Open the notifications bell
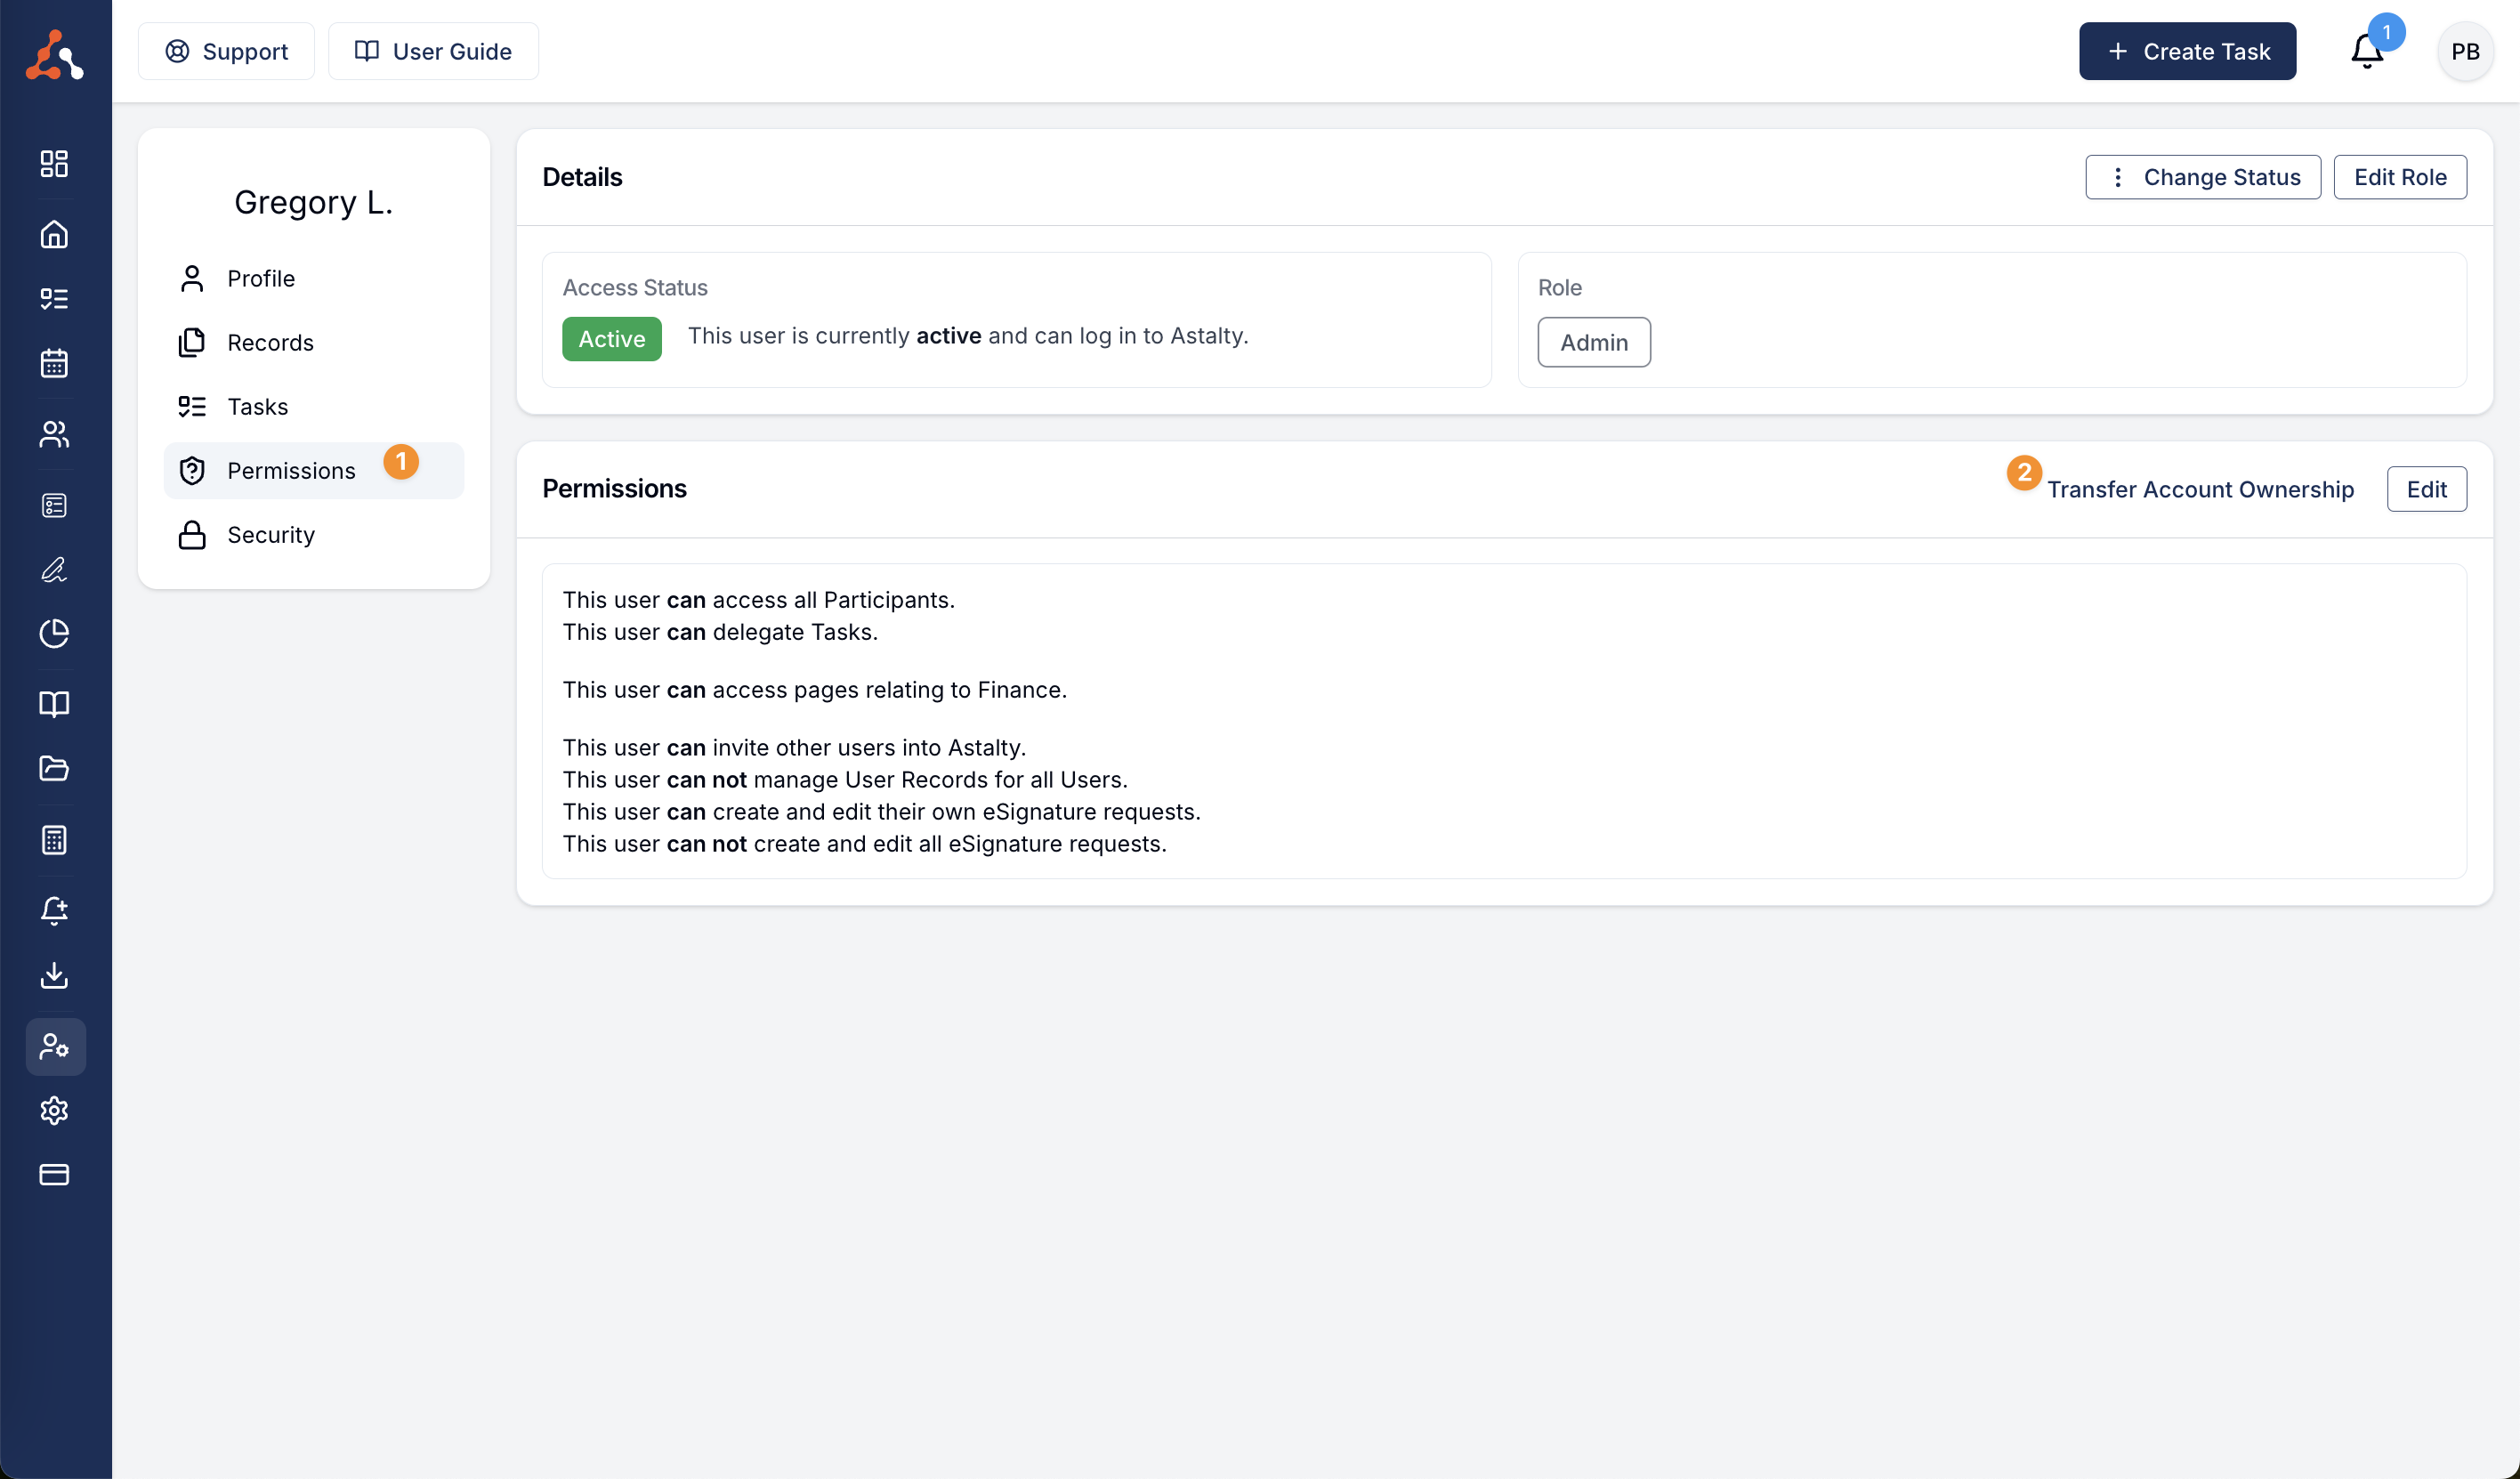 pyautogui.click(x=2365, y=51)
